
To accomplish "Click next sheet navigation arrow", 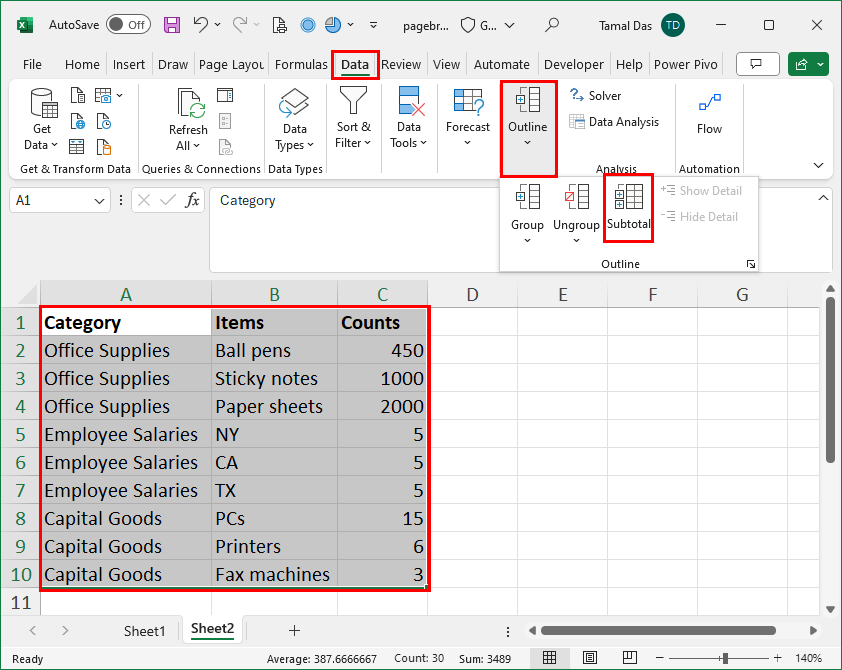I will click(x=65, y=631).
